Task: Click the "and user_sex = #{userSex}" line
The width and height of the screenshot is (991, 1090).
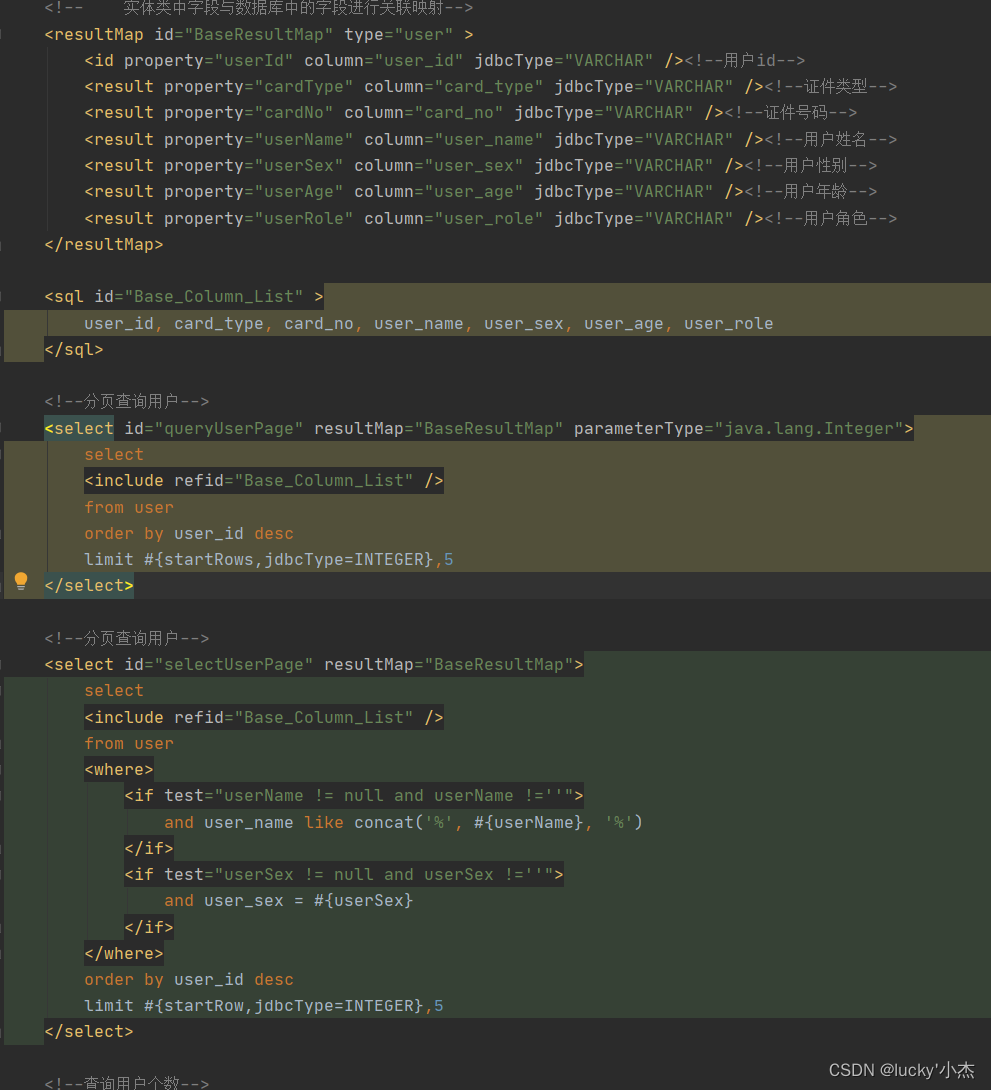Action: (288, 901)
